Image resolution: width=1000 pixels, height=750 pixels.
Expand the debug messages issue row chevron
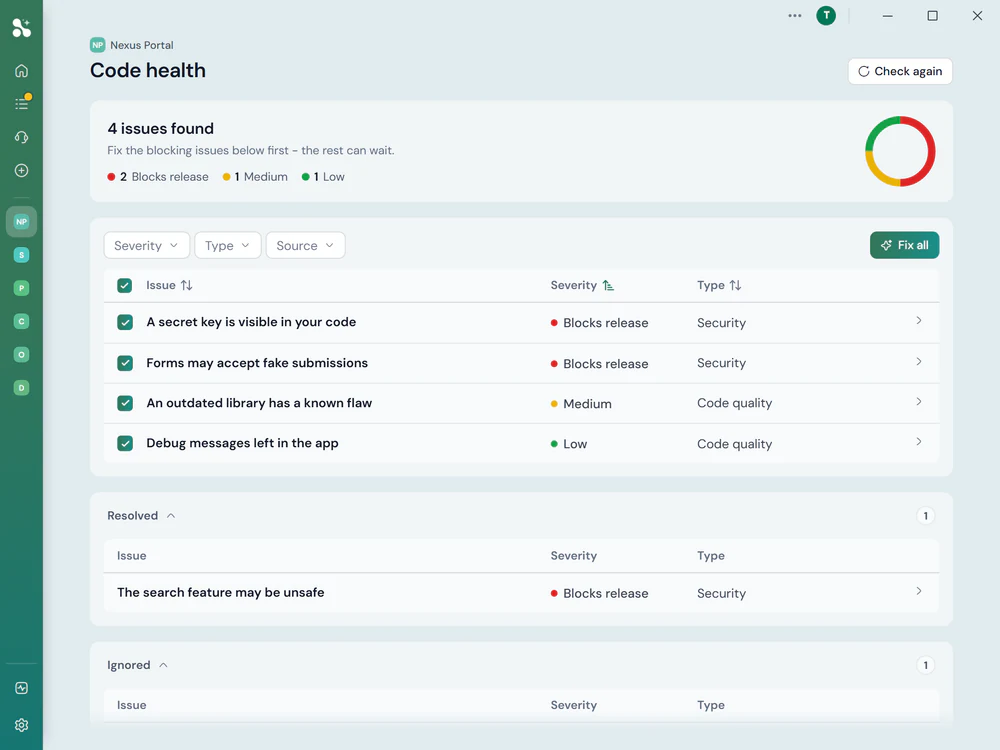point(918,442)
